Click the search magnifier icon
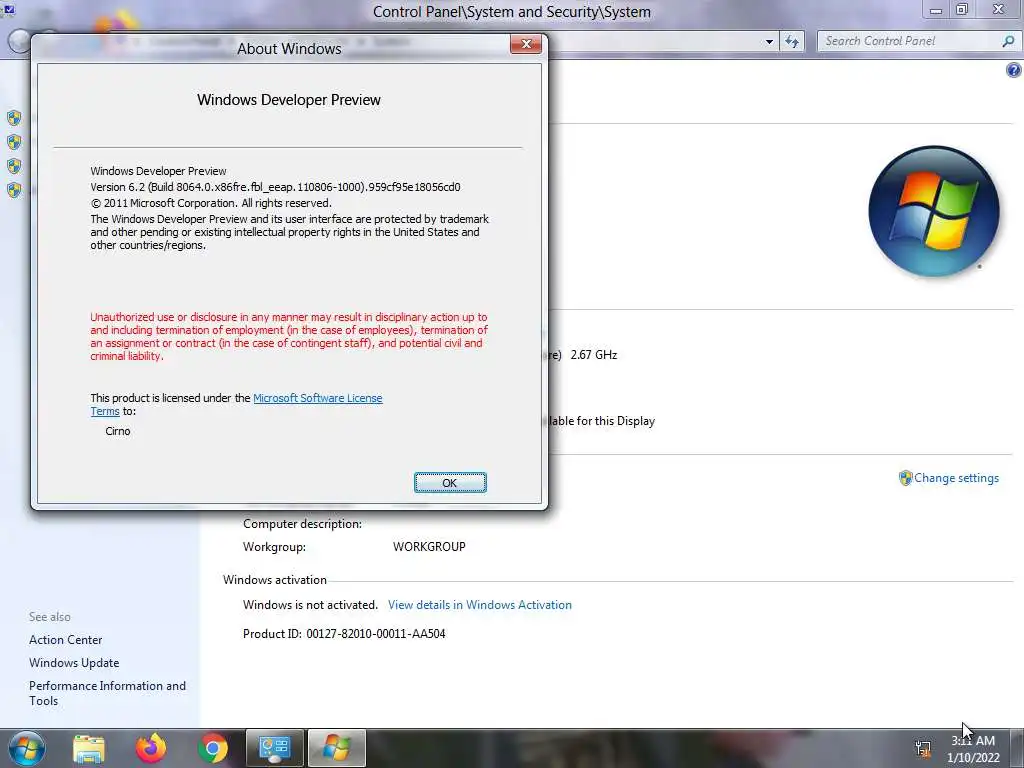1024x768 pixels. (x=1008, y=41)
